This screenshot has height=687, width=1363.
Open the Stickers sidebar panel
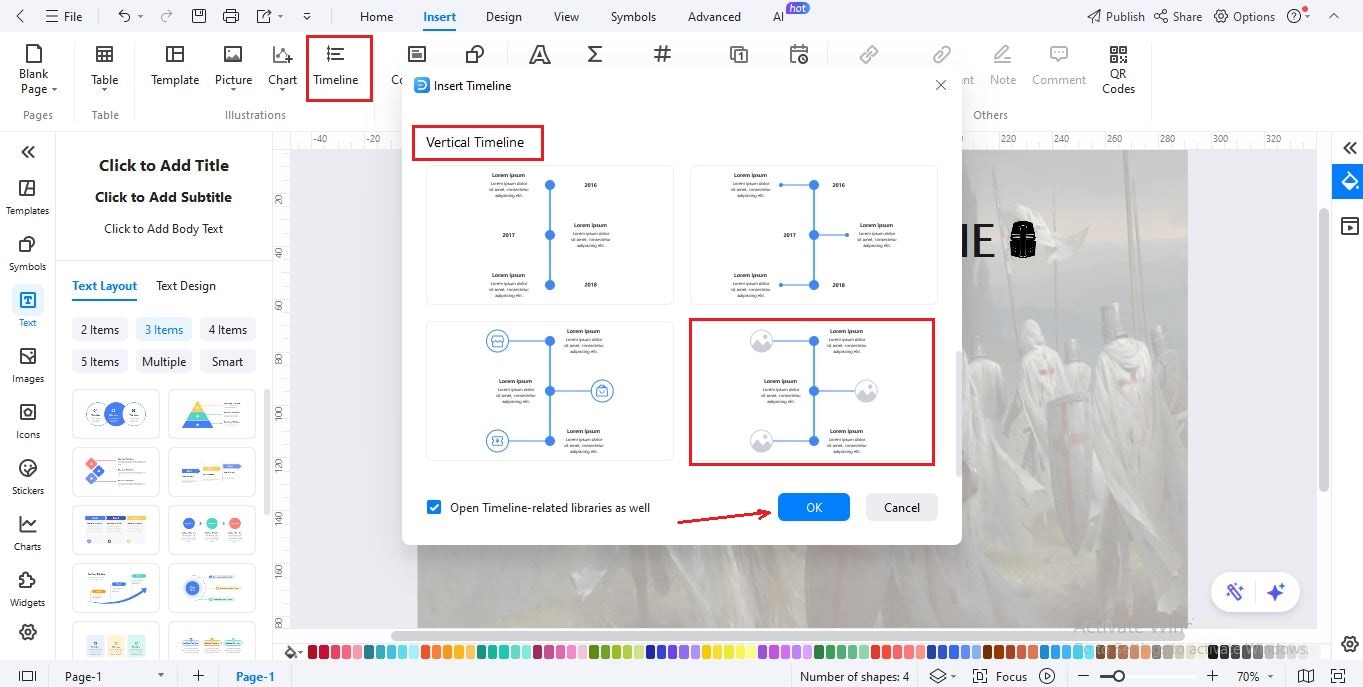click(28, 477)
